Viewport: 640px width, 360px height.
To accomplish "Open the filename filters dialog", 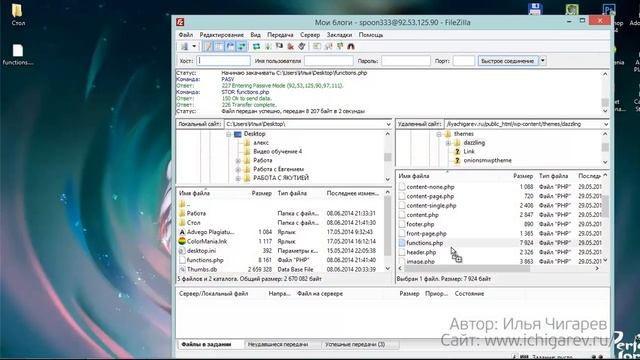I will [x=317, y=47].
